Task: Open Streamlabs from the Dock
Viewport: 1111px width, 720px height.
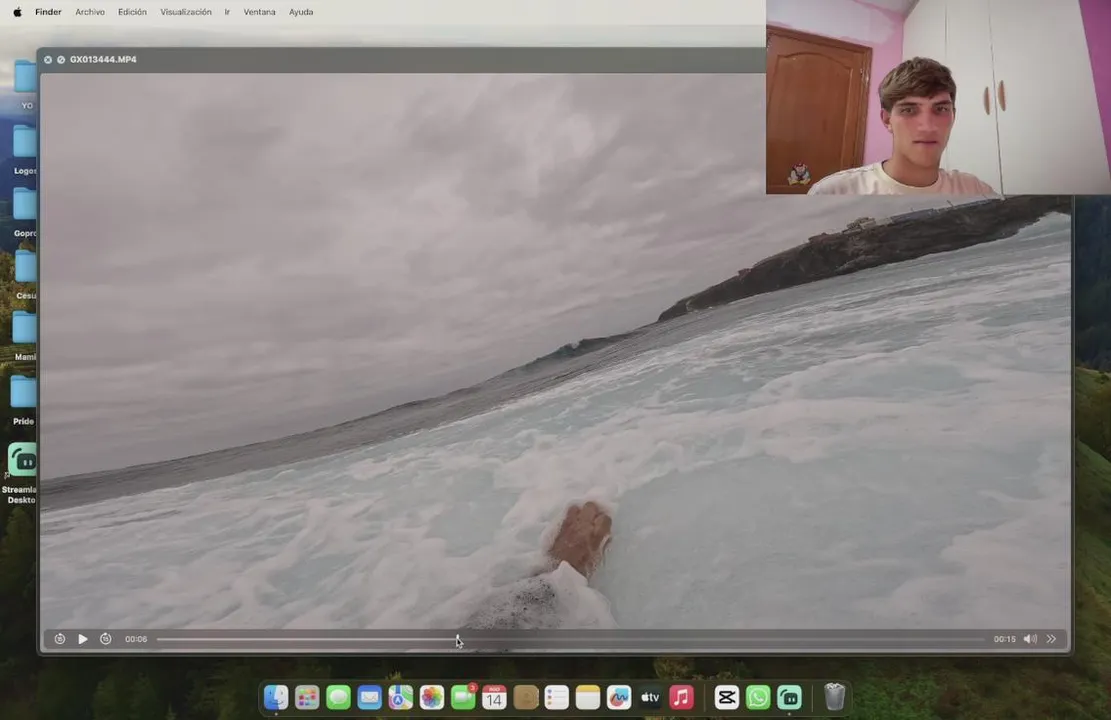Action: tap(789, 697)
